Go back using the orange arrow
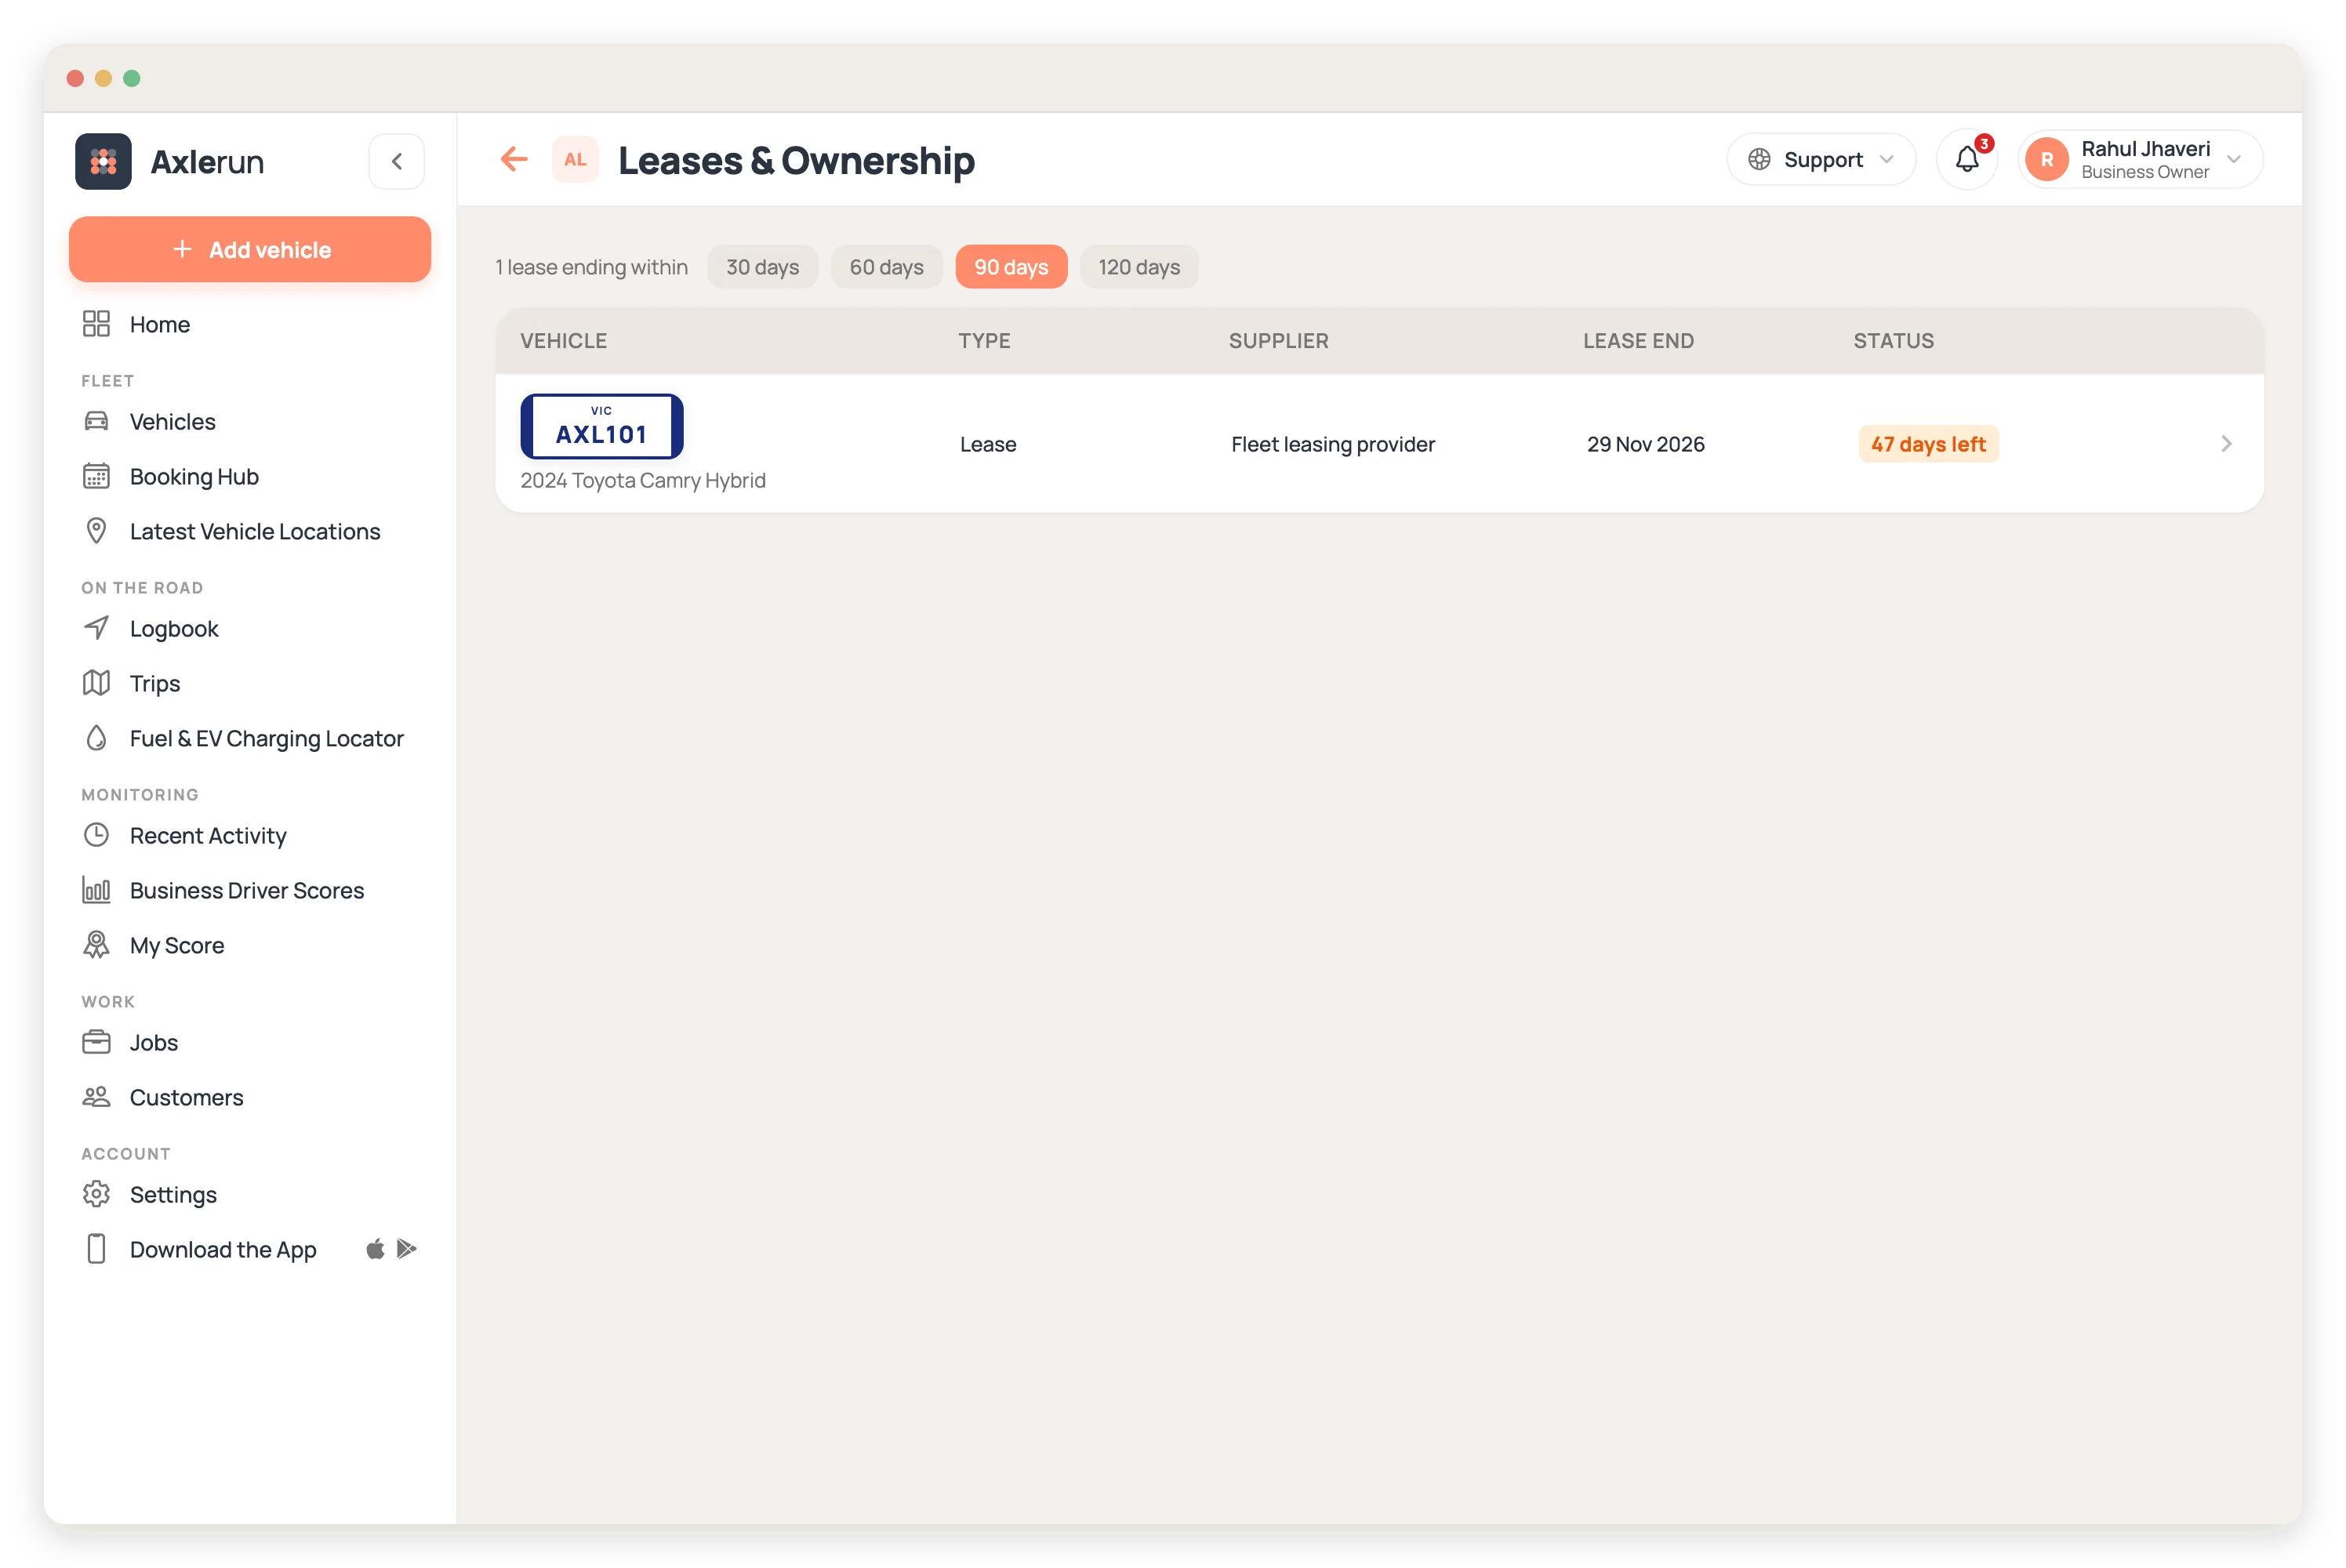 point(514,159)
